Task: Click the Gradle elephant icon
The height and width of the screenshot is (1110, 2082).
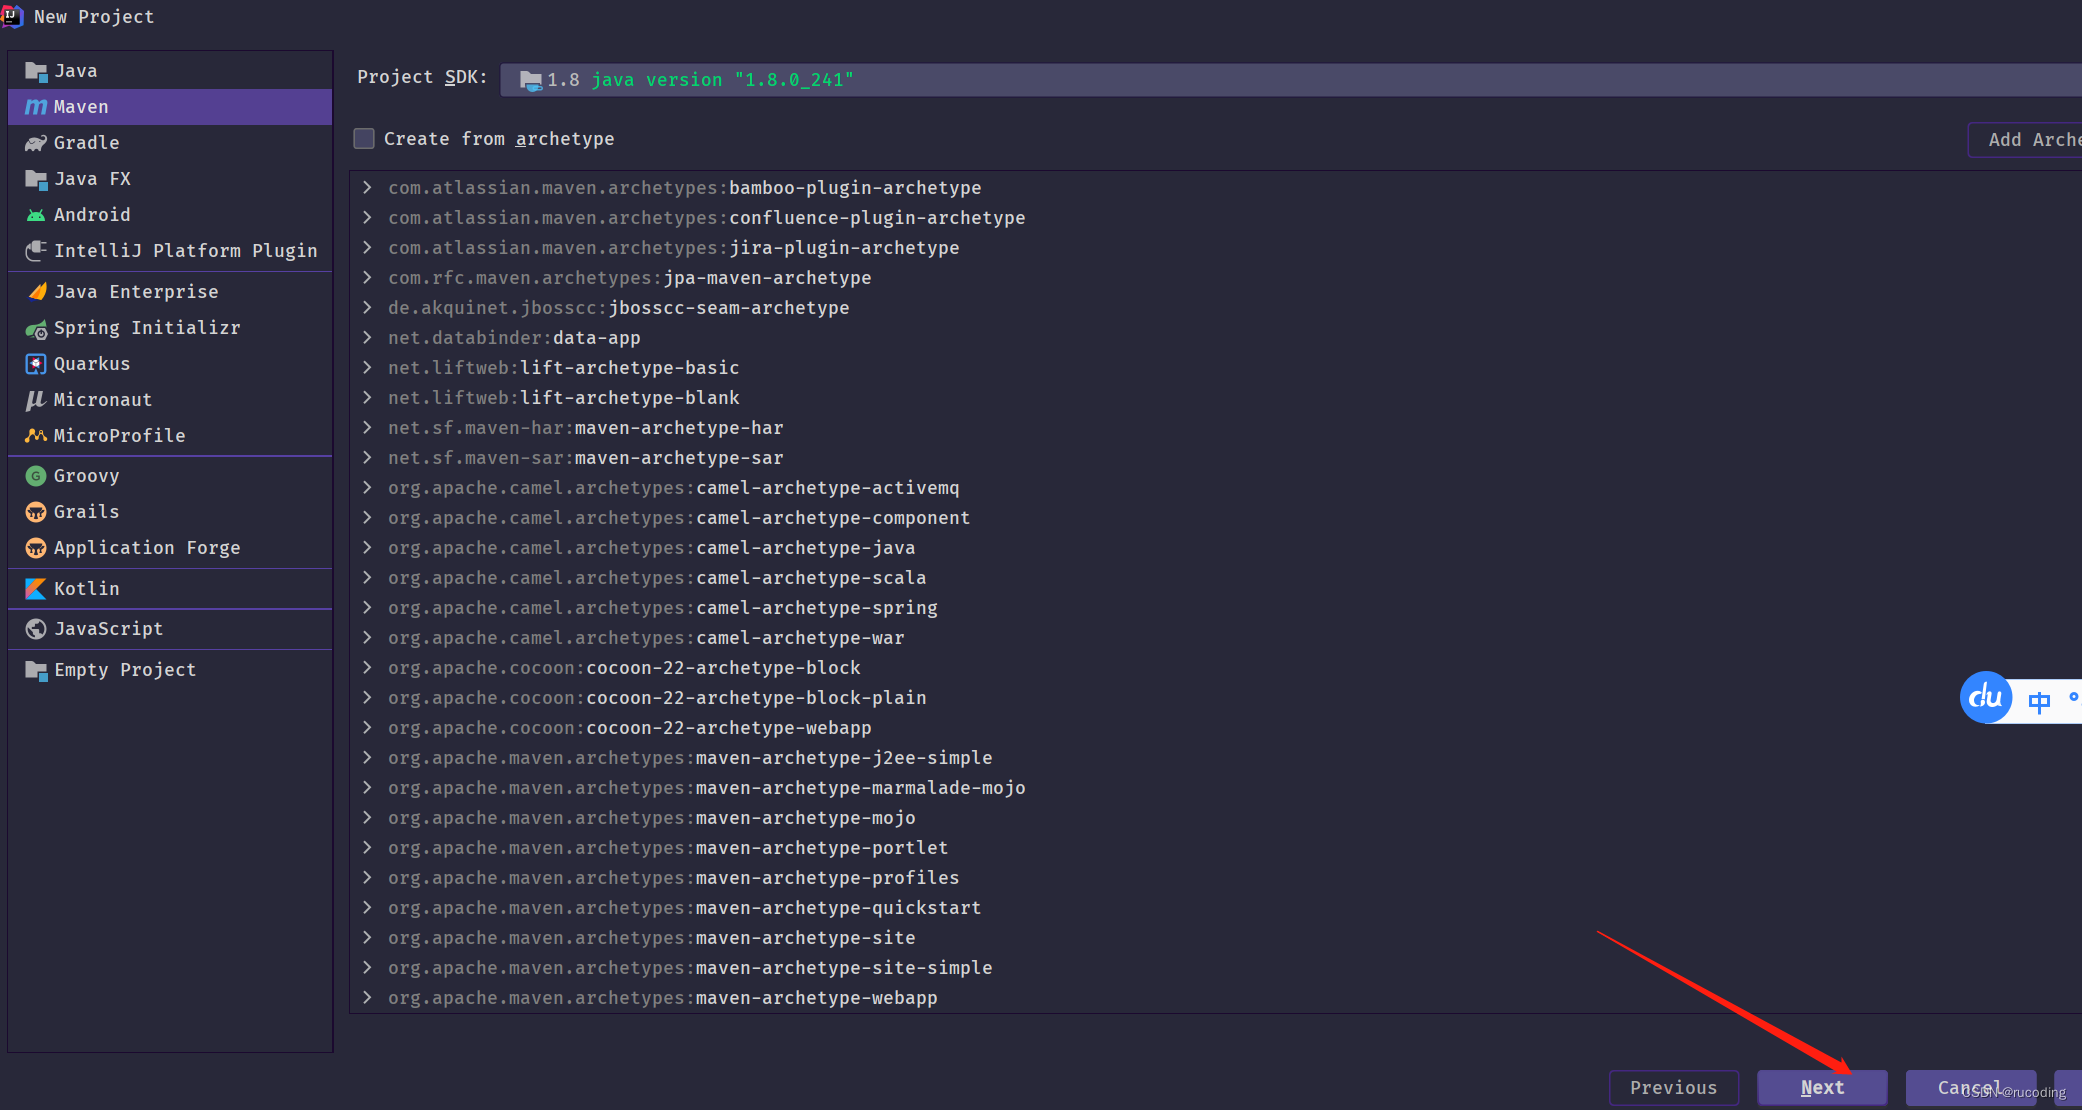Action: pyautogui.click(x=36, y=143)
